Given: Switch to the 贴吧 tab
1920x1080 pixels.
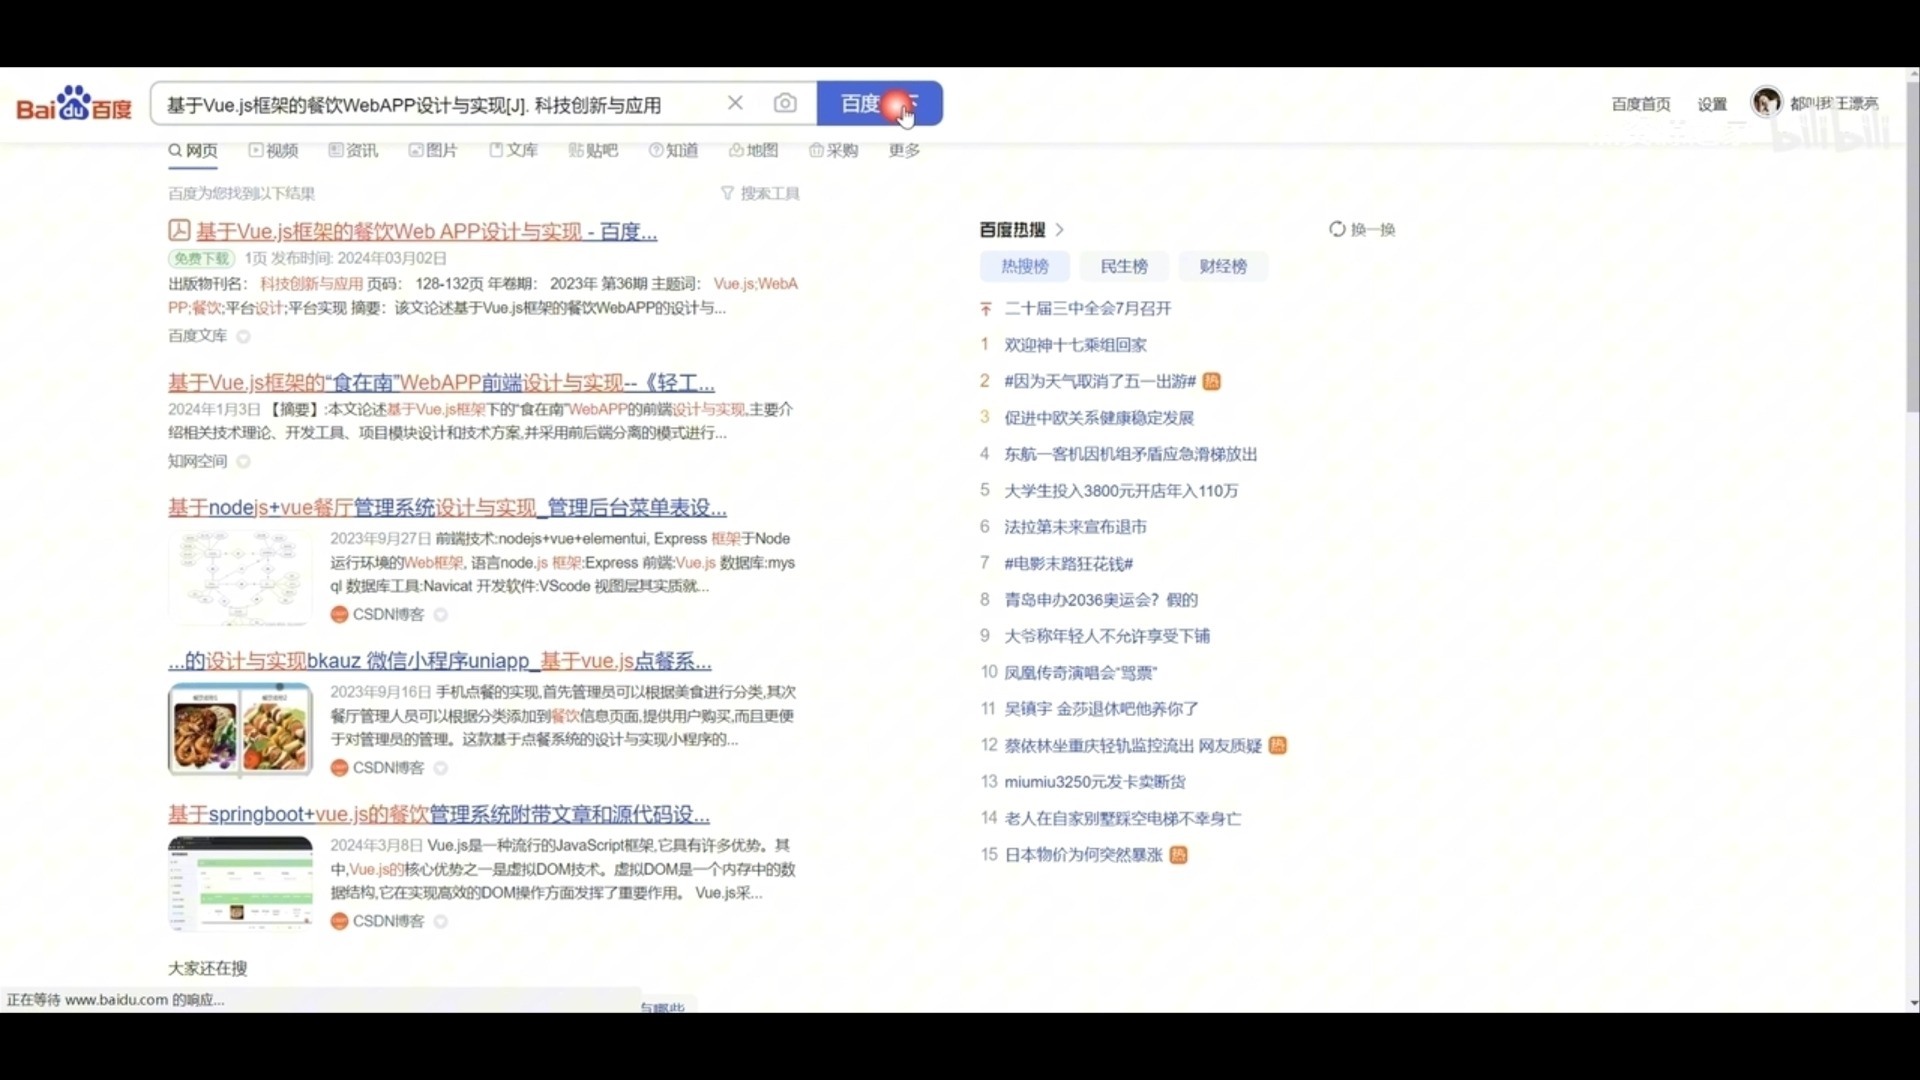Looking at the screenshot, I should [x=594, y=151].
